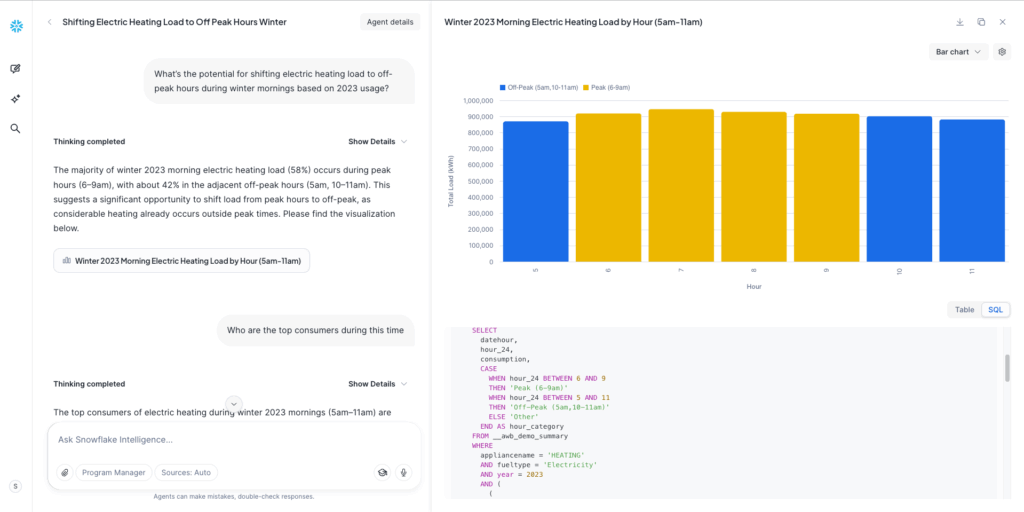Switch to the Table view

[964, 310]
